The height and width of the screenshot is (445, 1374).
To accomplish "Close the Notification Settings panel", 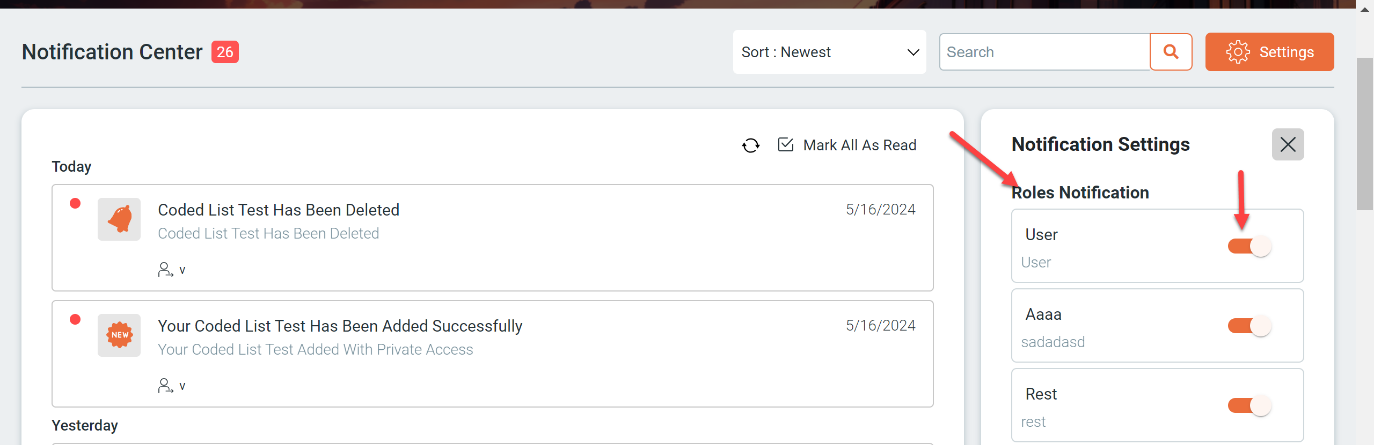I will tap(1288, 145).
